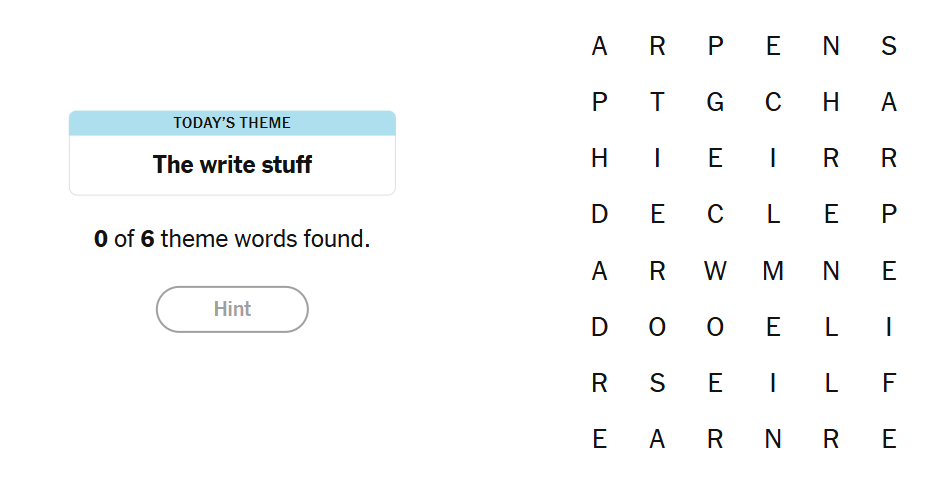Image resolution: width=948 pixels, height=491 pixels.
Task: Select the letter M in the grid
Action: click(773, 271)
